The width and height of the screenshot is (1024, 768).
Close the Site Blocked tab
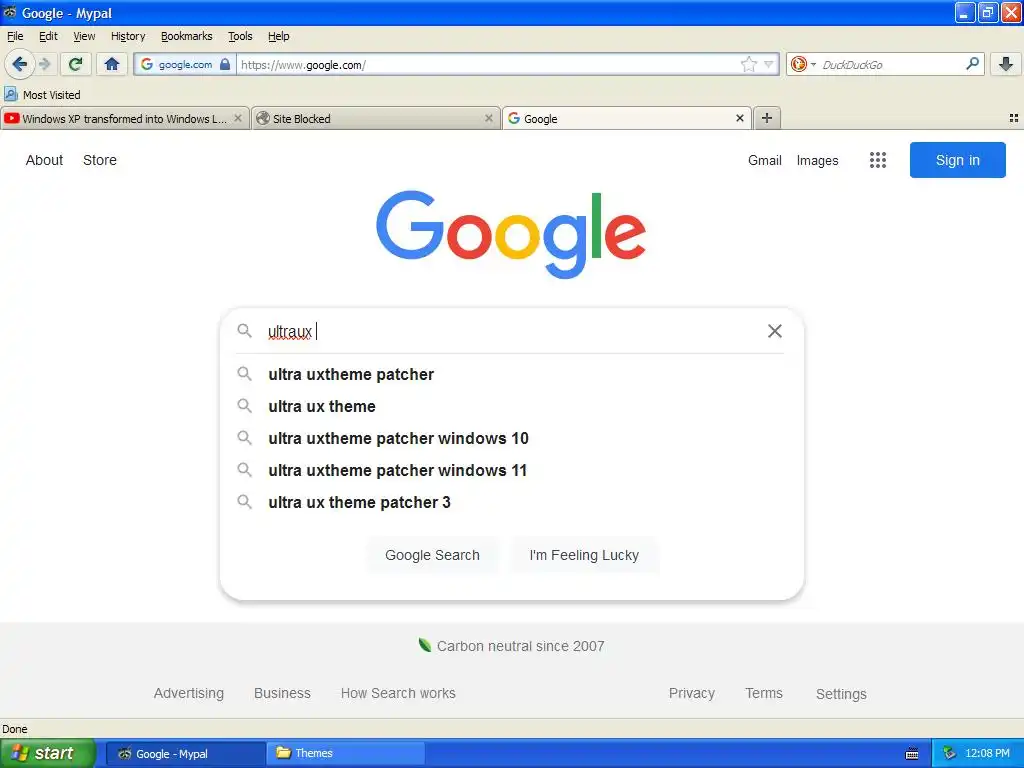(x=488, y=118)
